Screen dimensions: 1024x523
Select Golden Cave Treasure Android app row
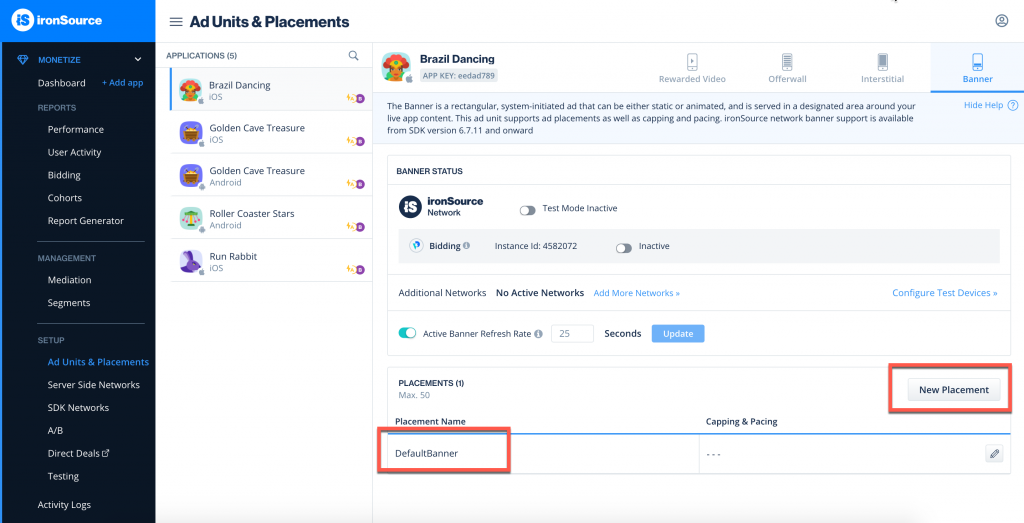coord(271,176)
